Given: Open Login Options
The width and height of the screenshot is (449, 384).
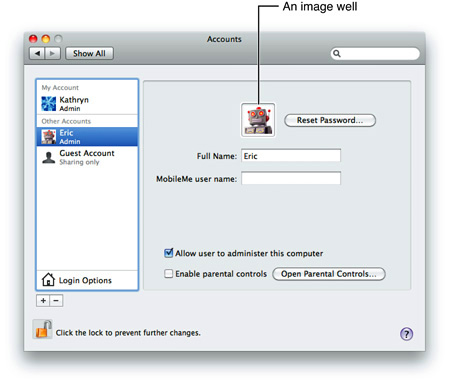Looking at the screenshot, I should click(x=87, y=280).
